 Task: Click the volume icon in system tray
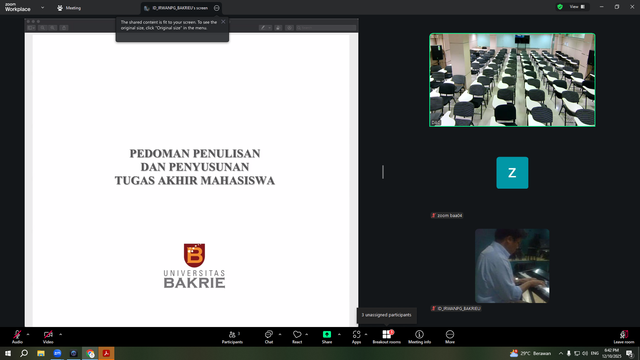click(585, 353)
